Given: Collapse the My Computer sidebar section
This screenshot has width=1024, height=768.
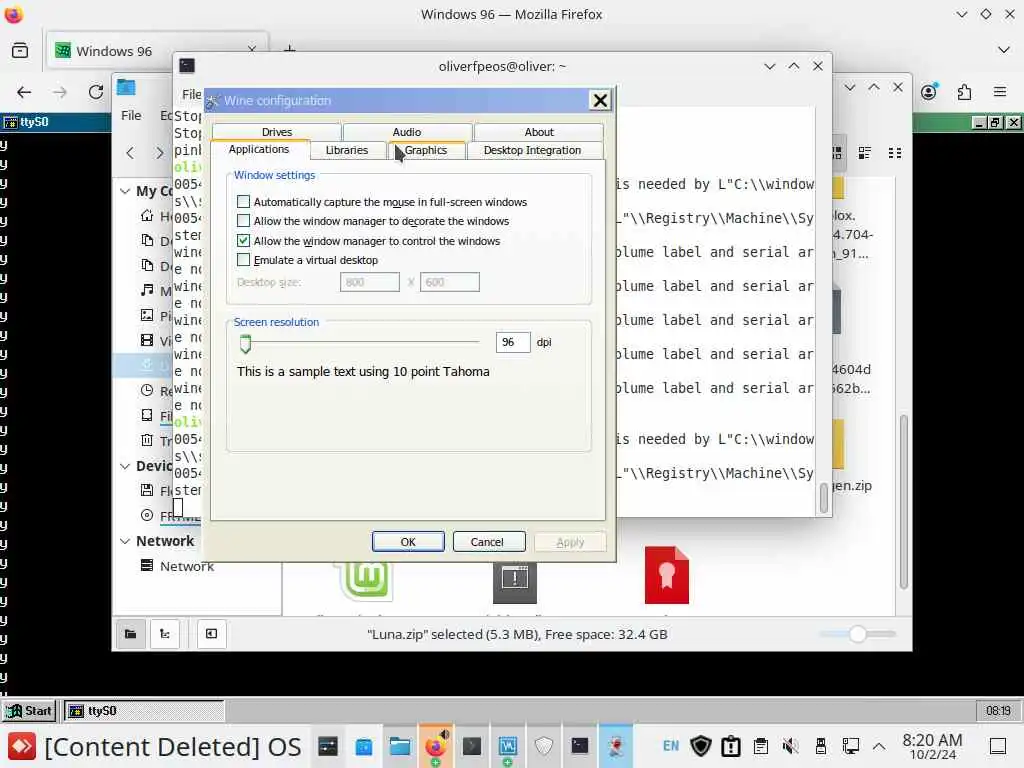Looking at the screenshot, I should (x=125, y=191).
